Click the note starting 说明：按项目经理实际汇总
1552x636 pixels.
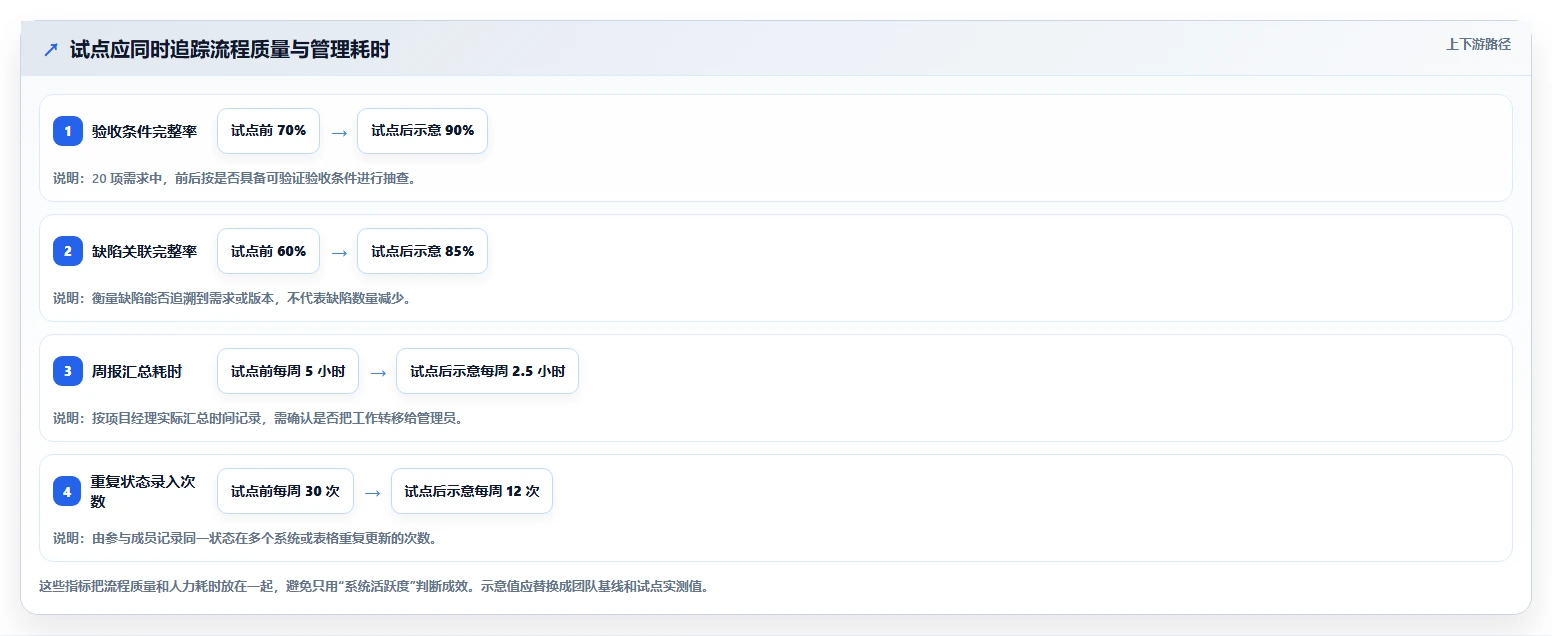pos(258,418)
